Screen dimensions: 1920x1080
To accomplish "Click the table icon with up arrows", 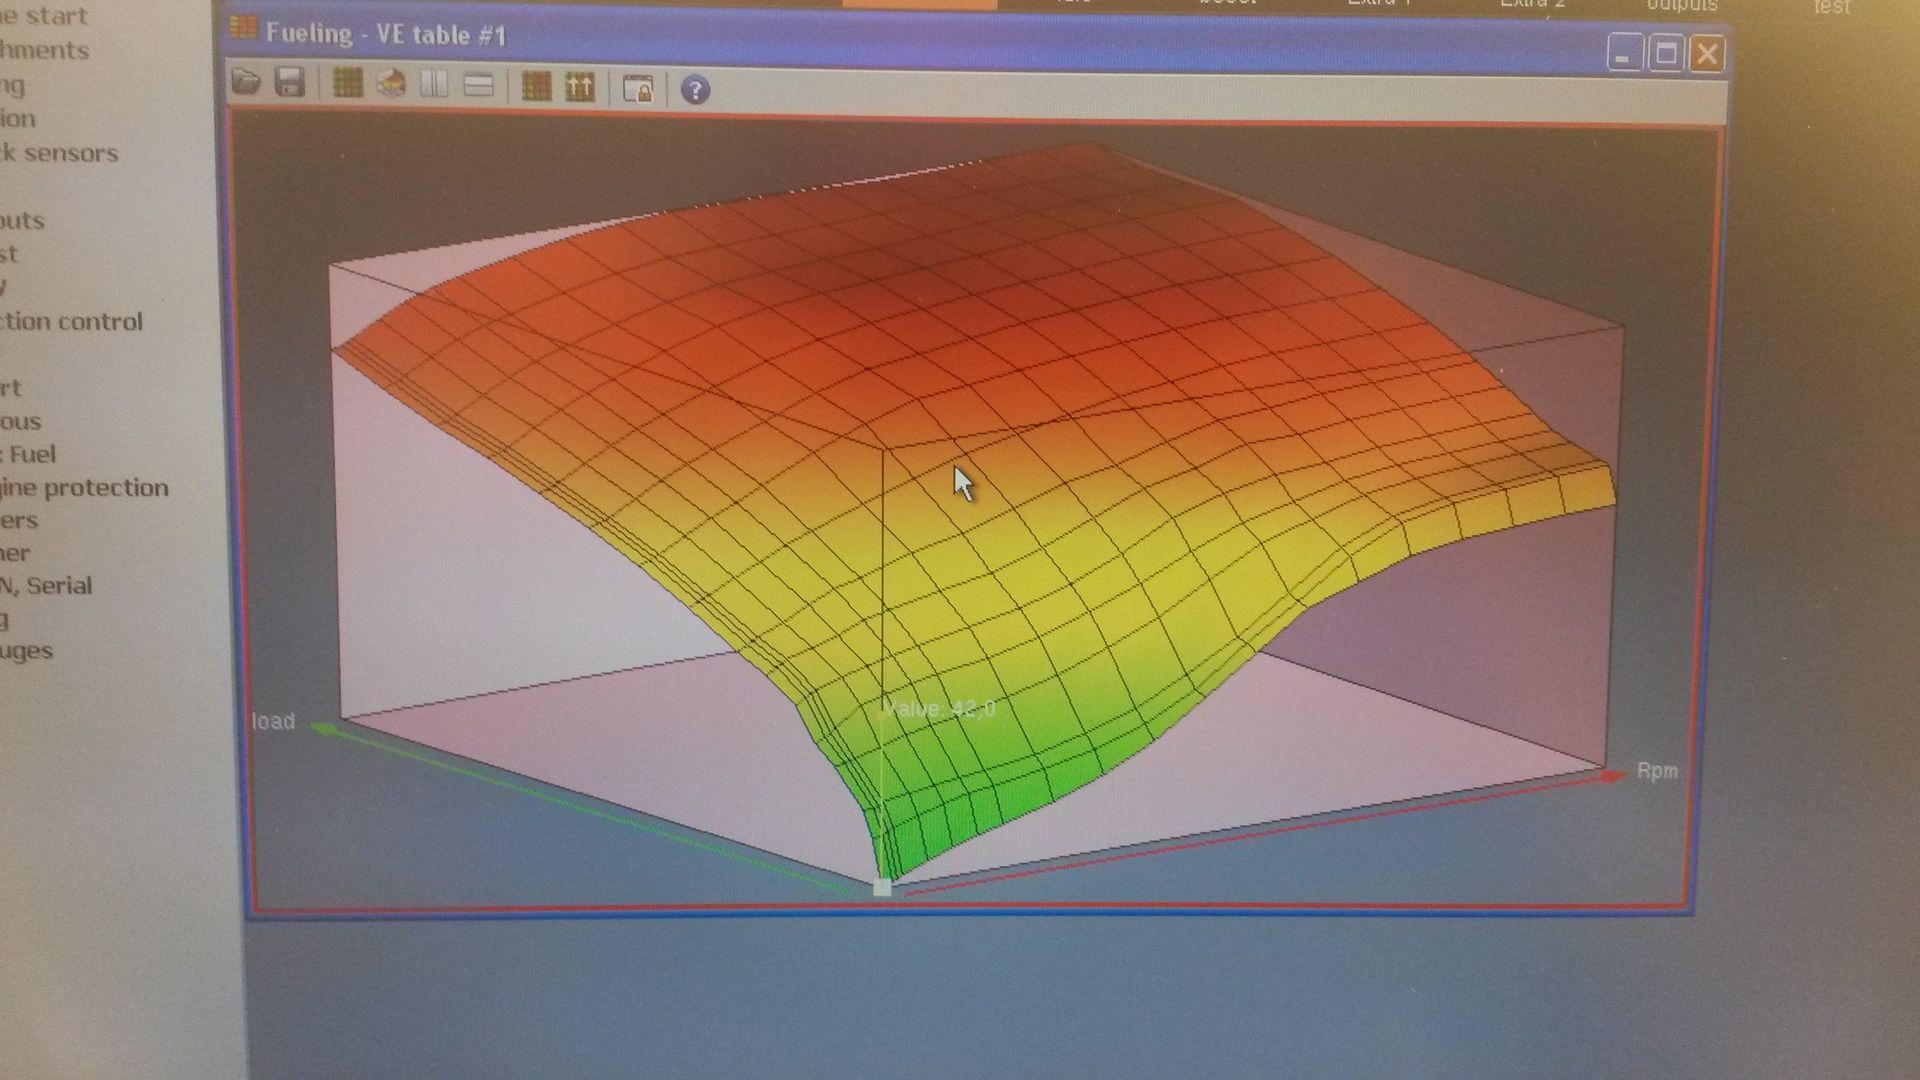I will 580,88.
